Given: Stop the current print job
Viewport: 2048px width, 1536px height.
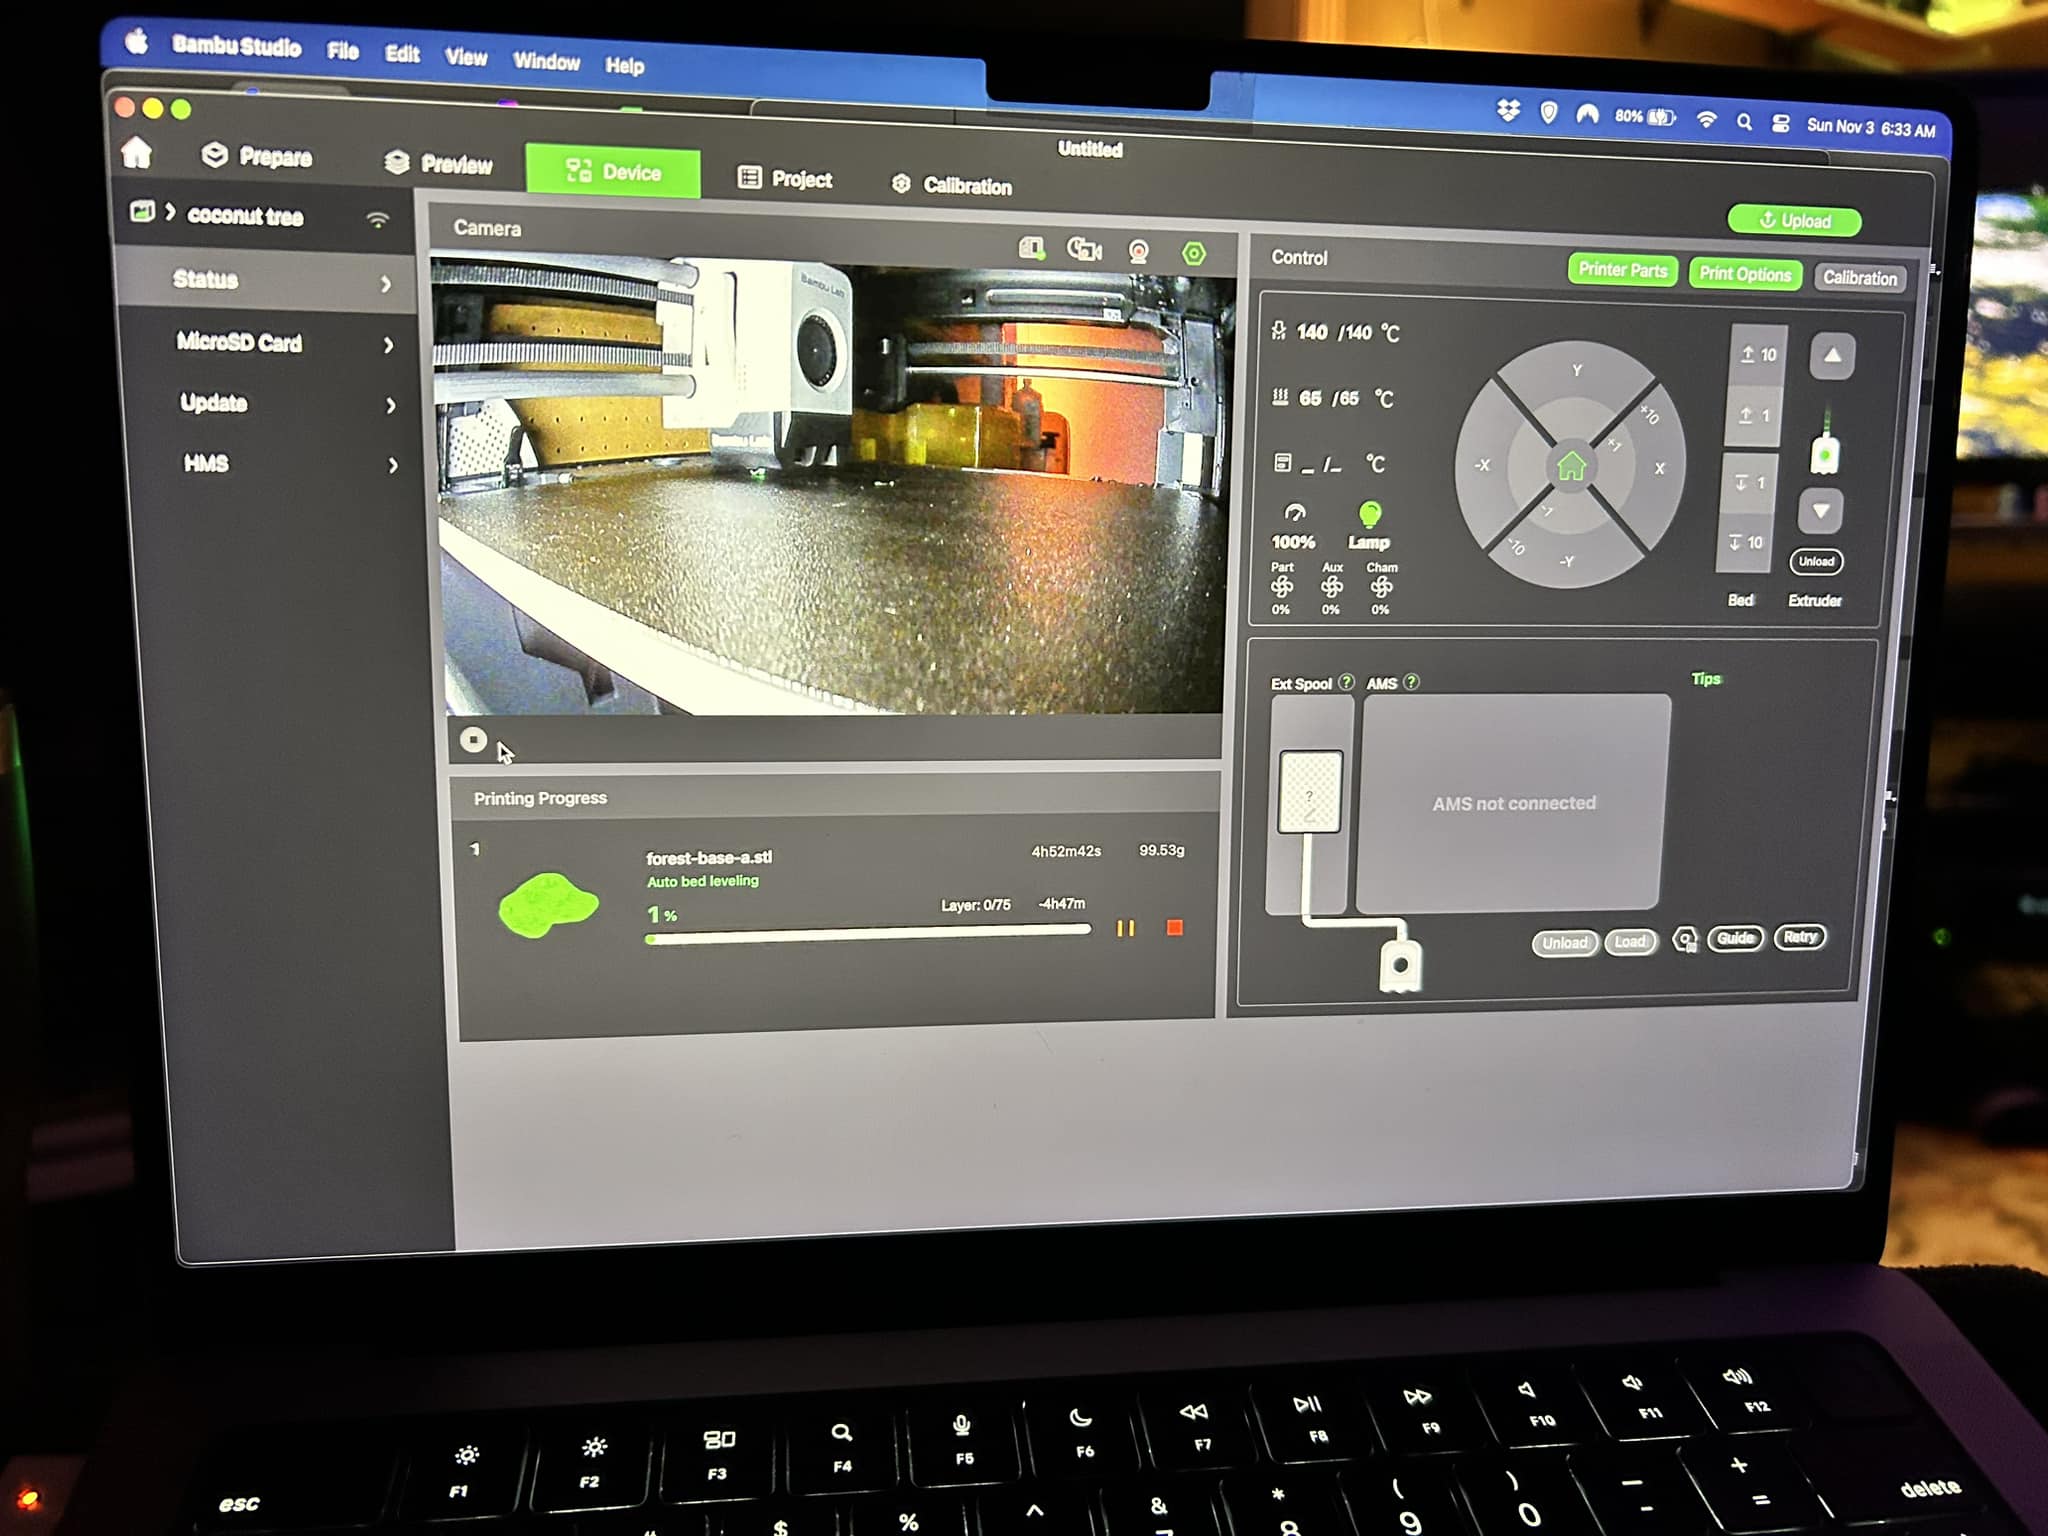Looking at the screenshot, I should (x=1174, y=928).
